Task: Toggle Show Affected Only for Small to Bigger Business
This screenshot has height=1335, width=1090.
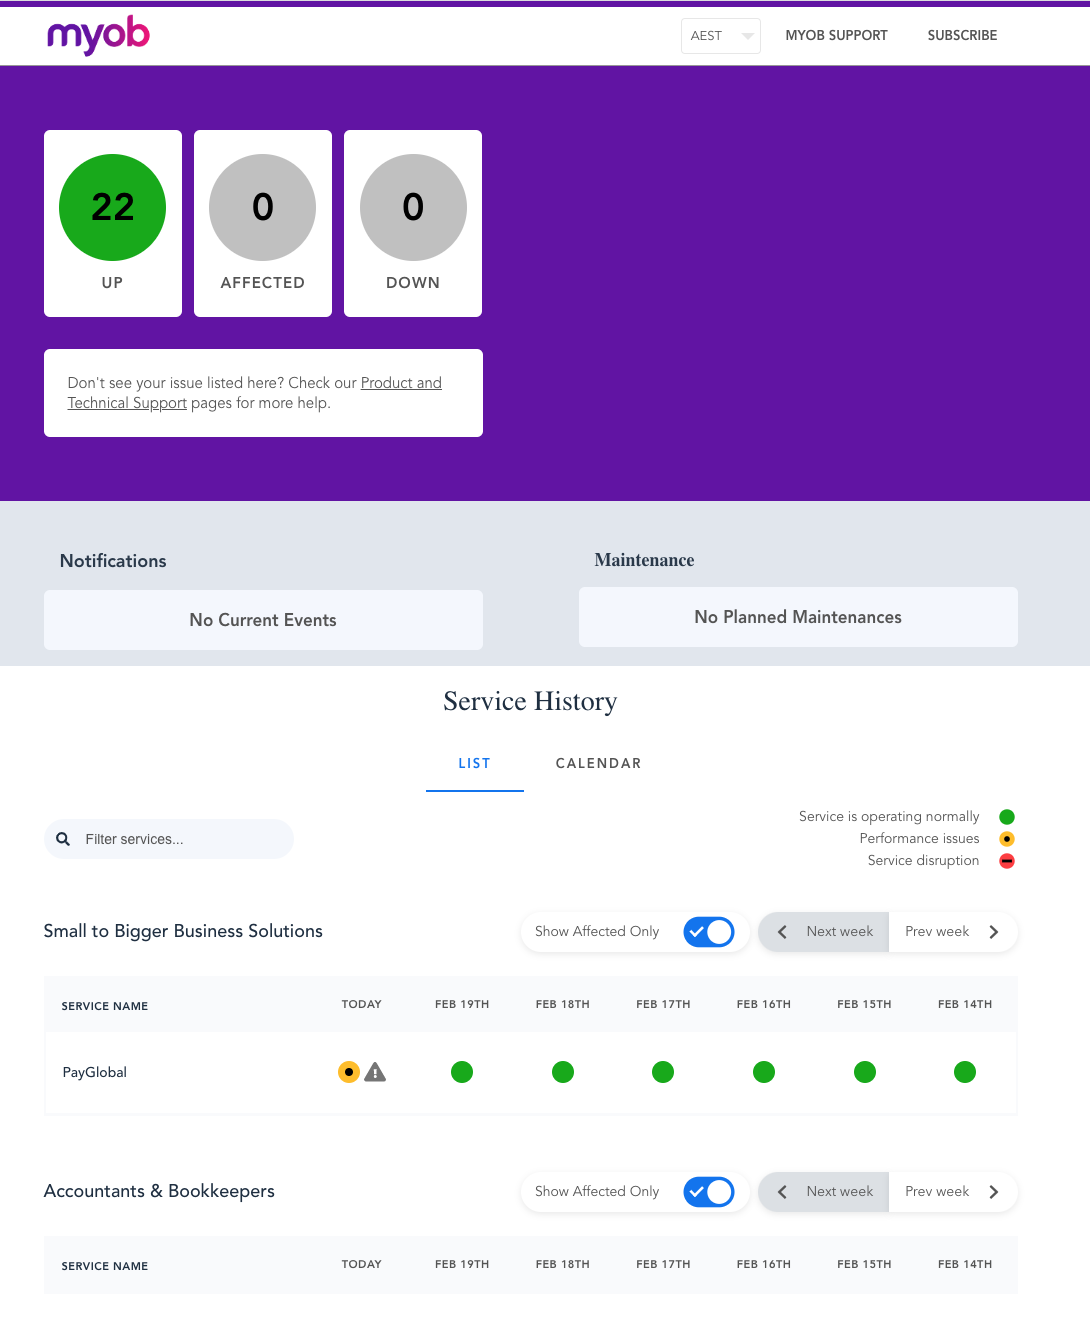Action: coord(709,932)
